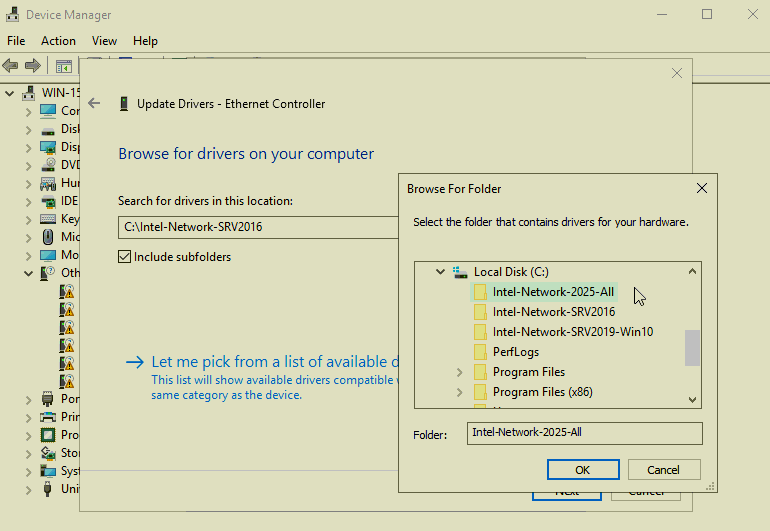This screenshot has height=531, width=770.
Task: Click the show/hide console tree toolbar icon
Action: pyautogui.click(x=63, y=66)
